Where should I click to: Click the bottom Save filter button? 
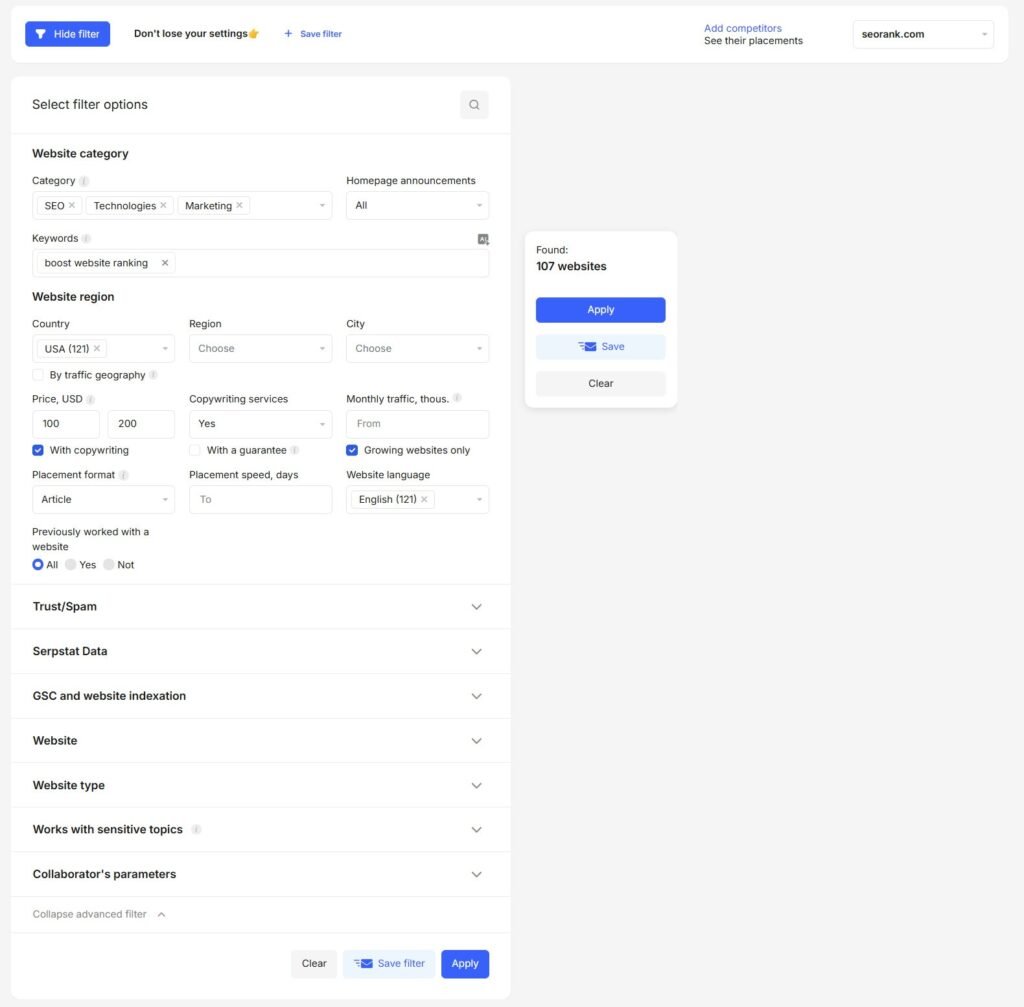point(389,964)
